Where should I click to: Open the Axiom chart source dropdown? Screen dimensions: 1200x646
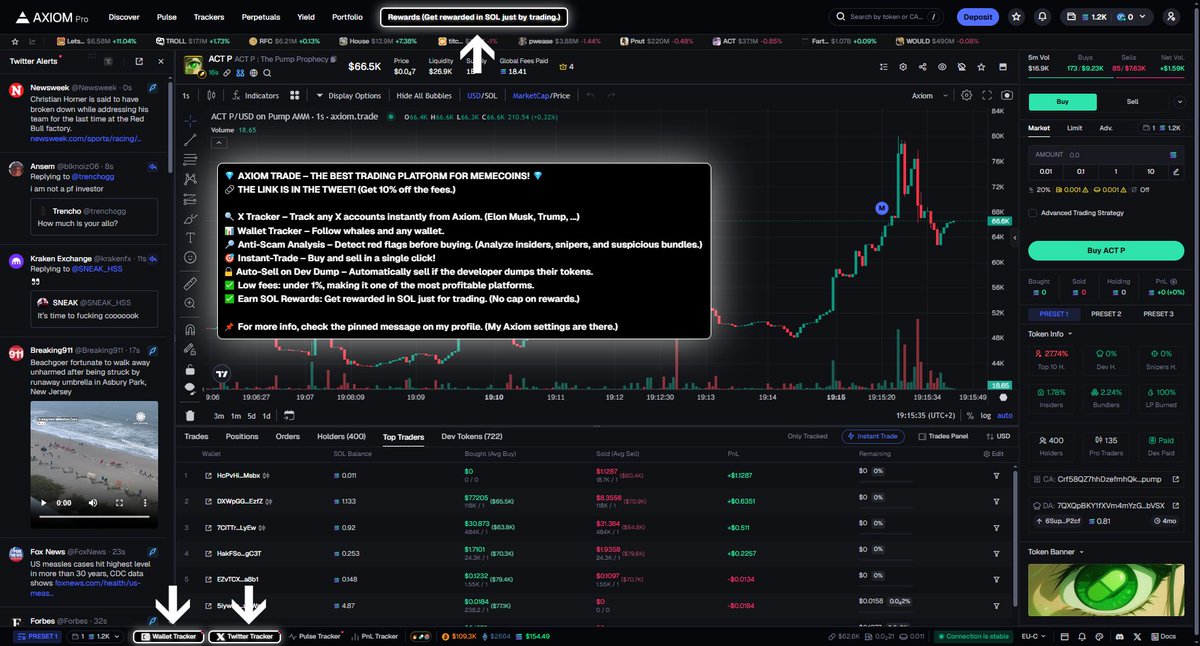coord(928,96)
